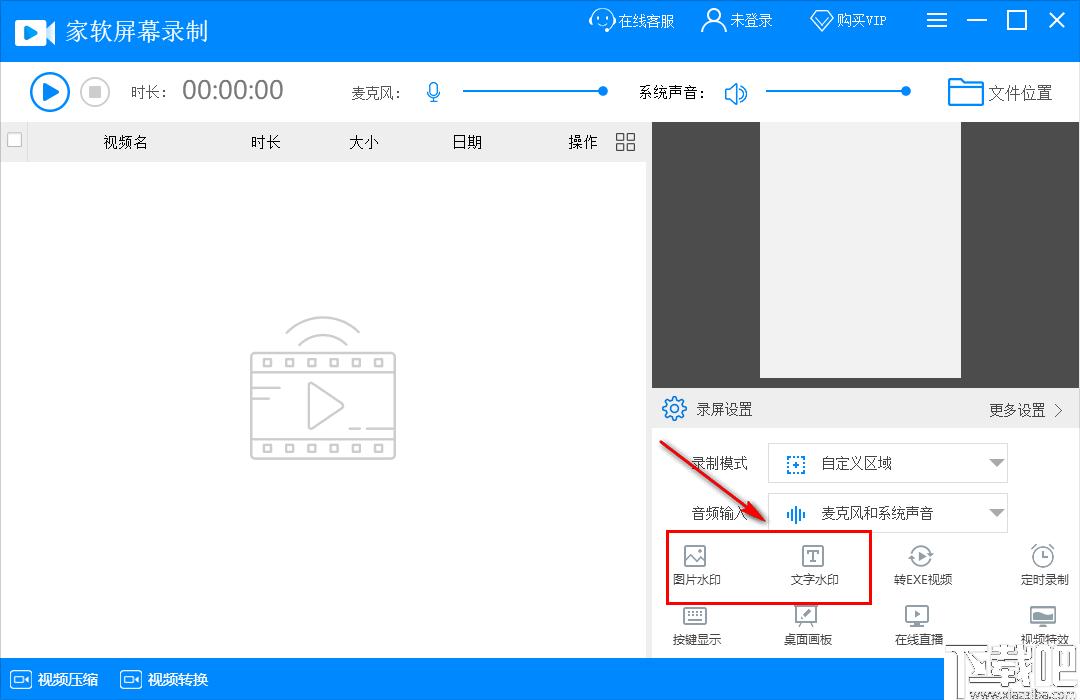
Task: Open the 图片水印 image watermark tool
Action: (696, 565)
